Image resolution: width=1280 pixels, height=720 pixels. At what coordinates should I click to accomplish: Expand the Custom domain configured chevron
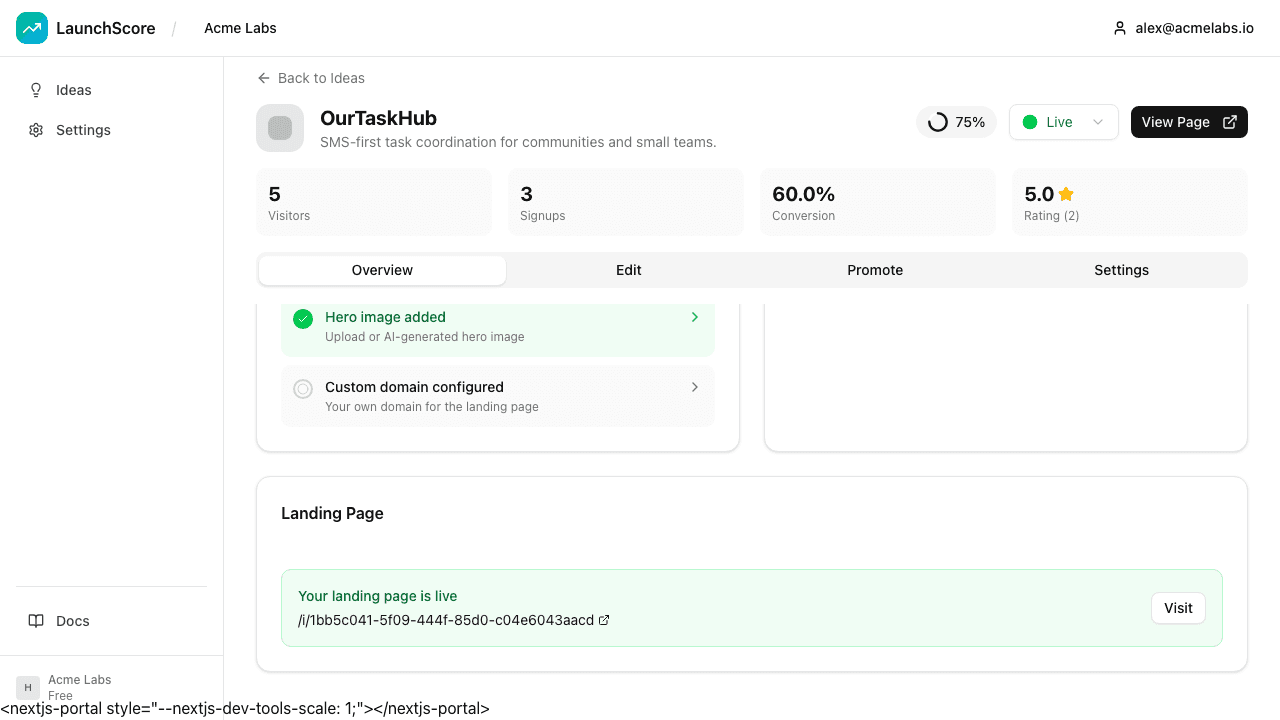[695, 387]
